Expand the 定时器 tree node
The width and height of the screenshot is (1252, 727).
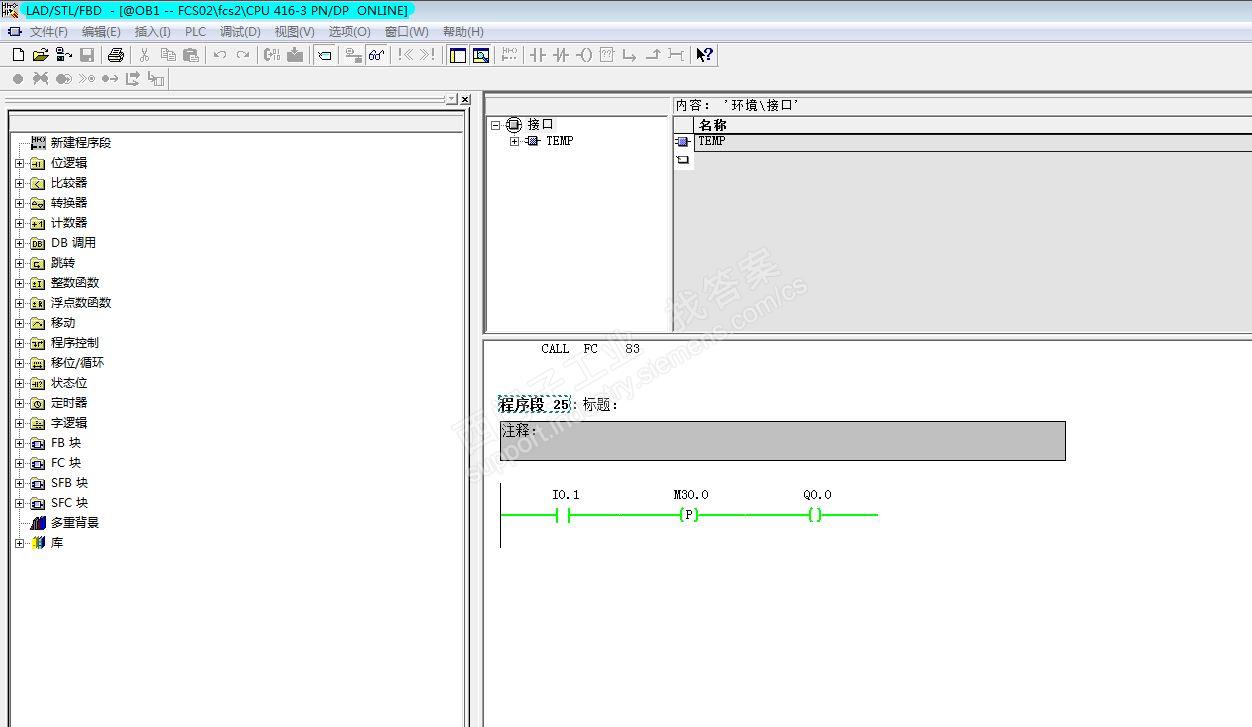(x=19, y=403)
